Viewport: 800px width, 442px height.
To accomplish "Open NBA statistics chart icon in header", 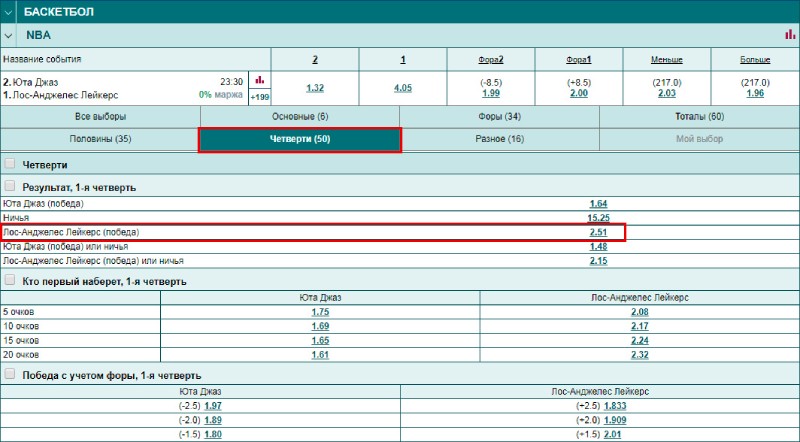I will (790, 34).
